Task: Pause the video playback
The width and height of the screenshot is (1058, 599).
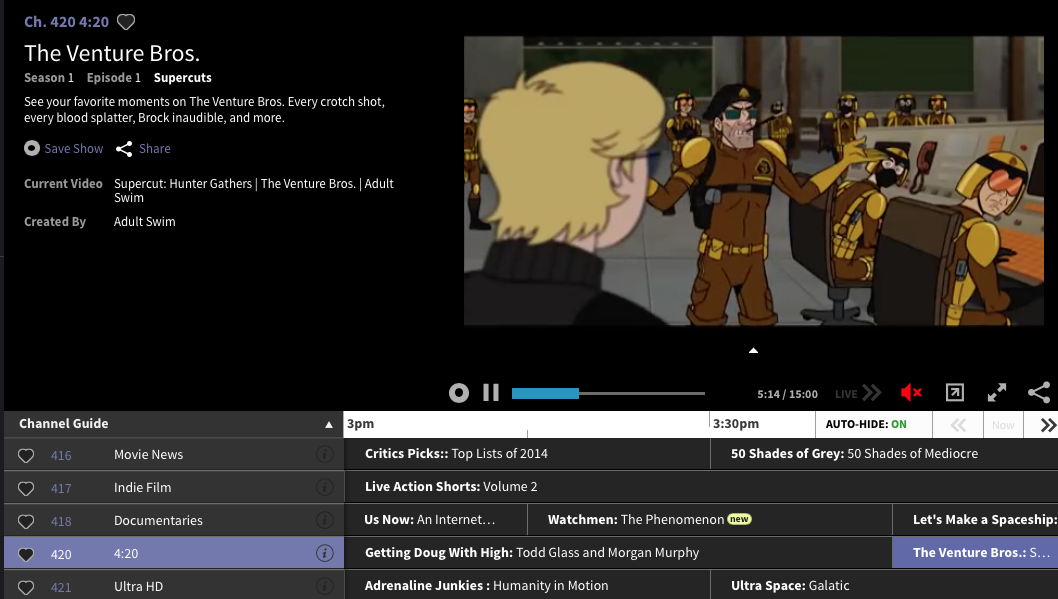Action: [x=491, y=393]
